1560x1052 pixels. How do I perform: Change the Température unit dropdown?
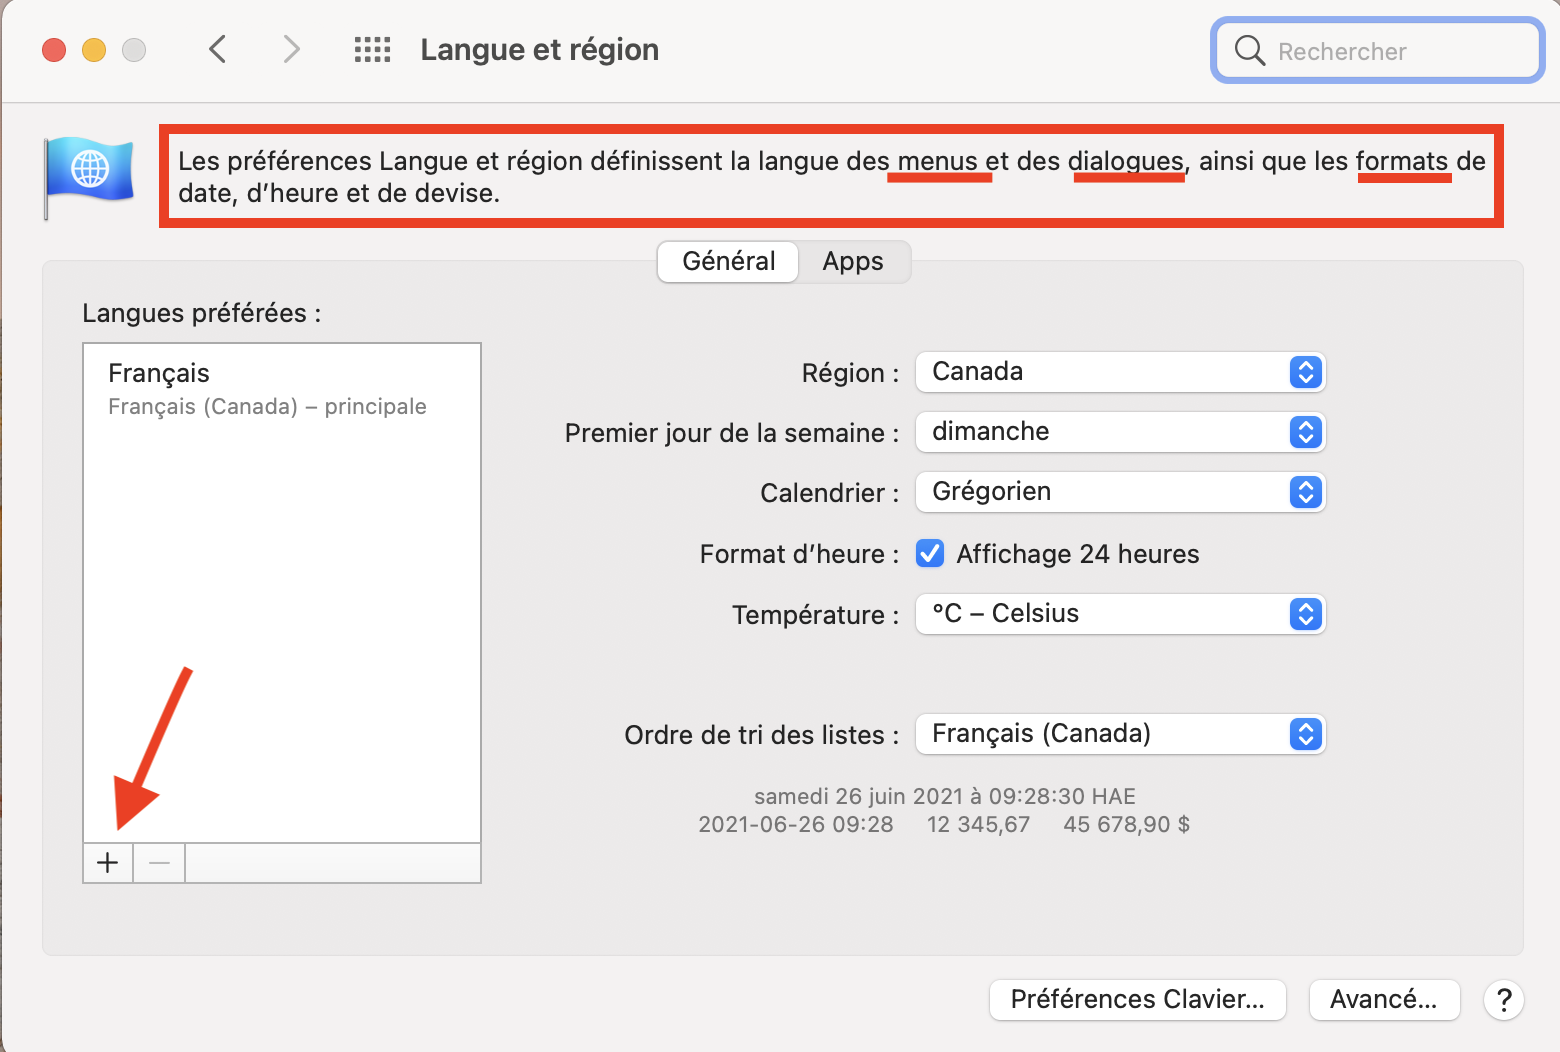(x=1120, y=614)
